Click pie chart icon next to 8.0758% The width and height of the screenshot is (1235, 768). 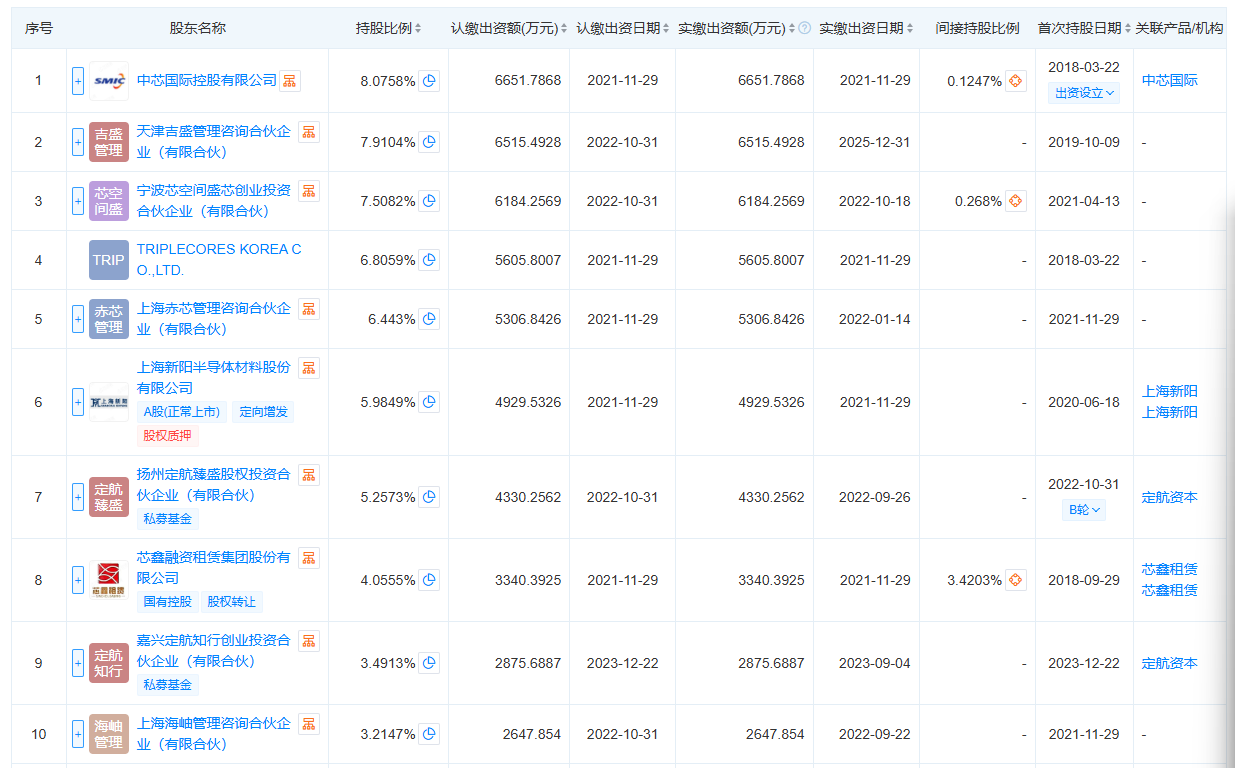429,81
